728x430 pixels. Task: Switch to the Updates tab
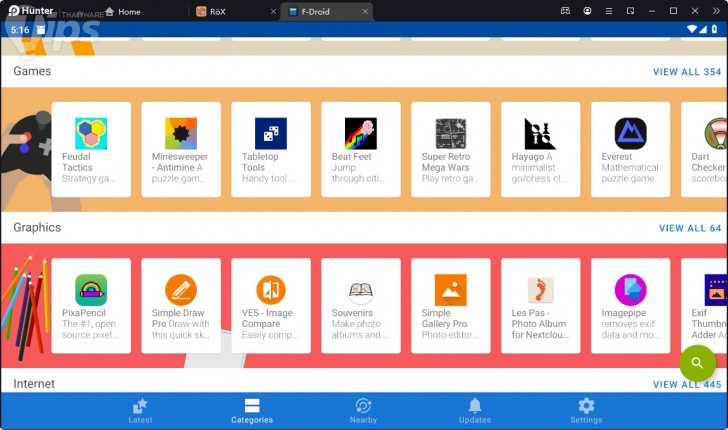474,411
